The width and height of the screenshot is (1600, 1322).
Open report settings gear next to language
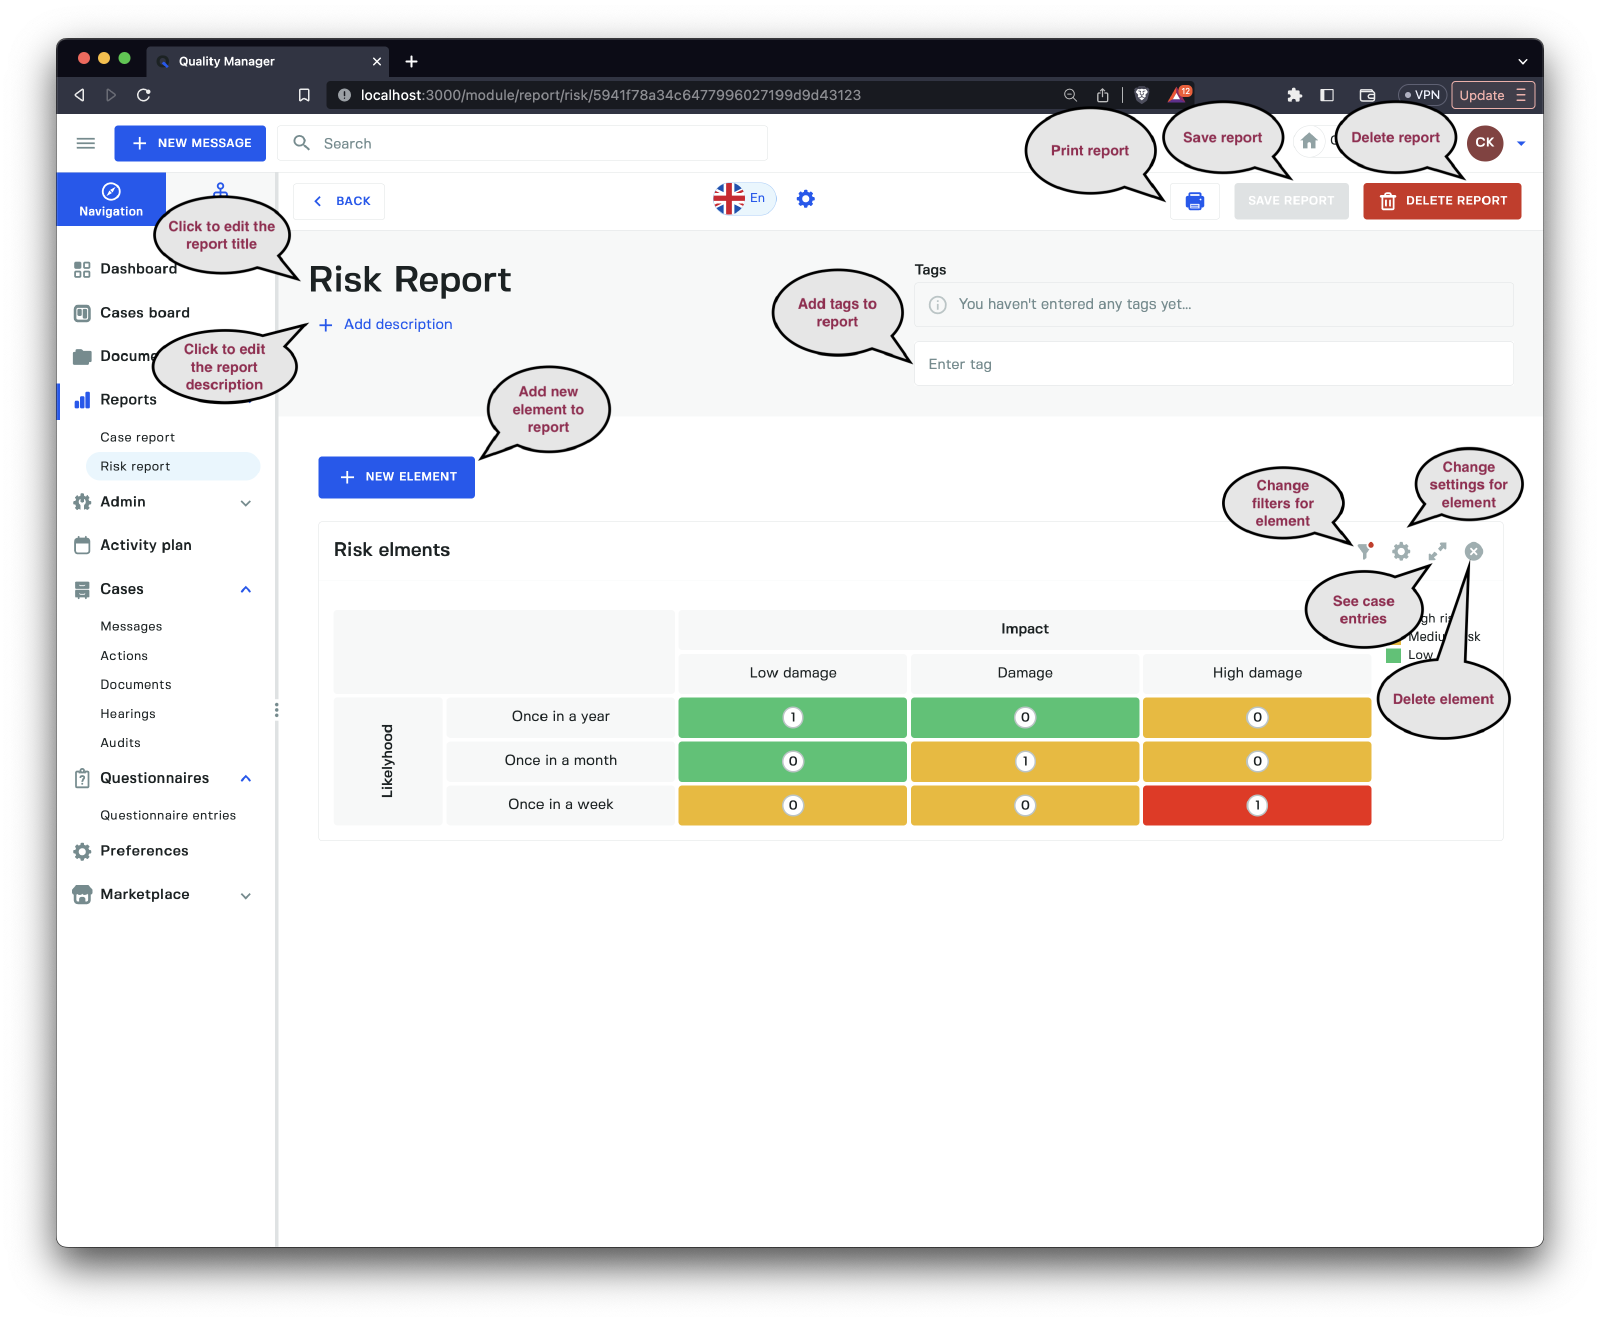point(805,199)
